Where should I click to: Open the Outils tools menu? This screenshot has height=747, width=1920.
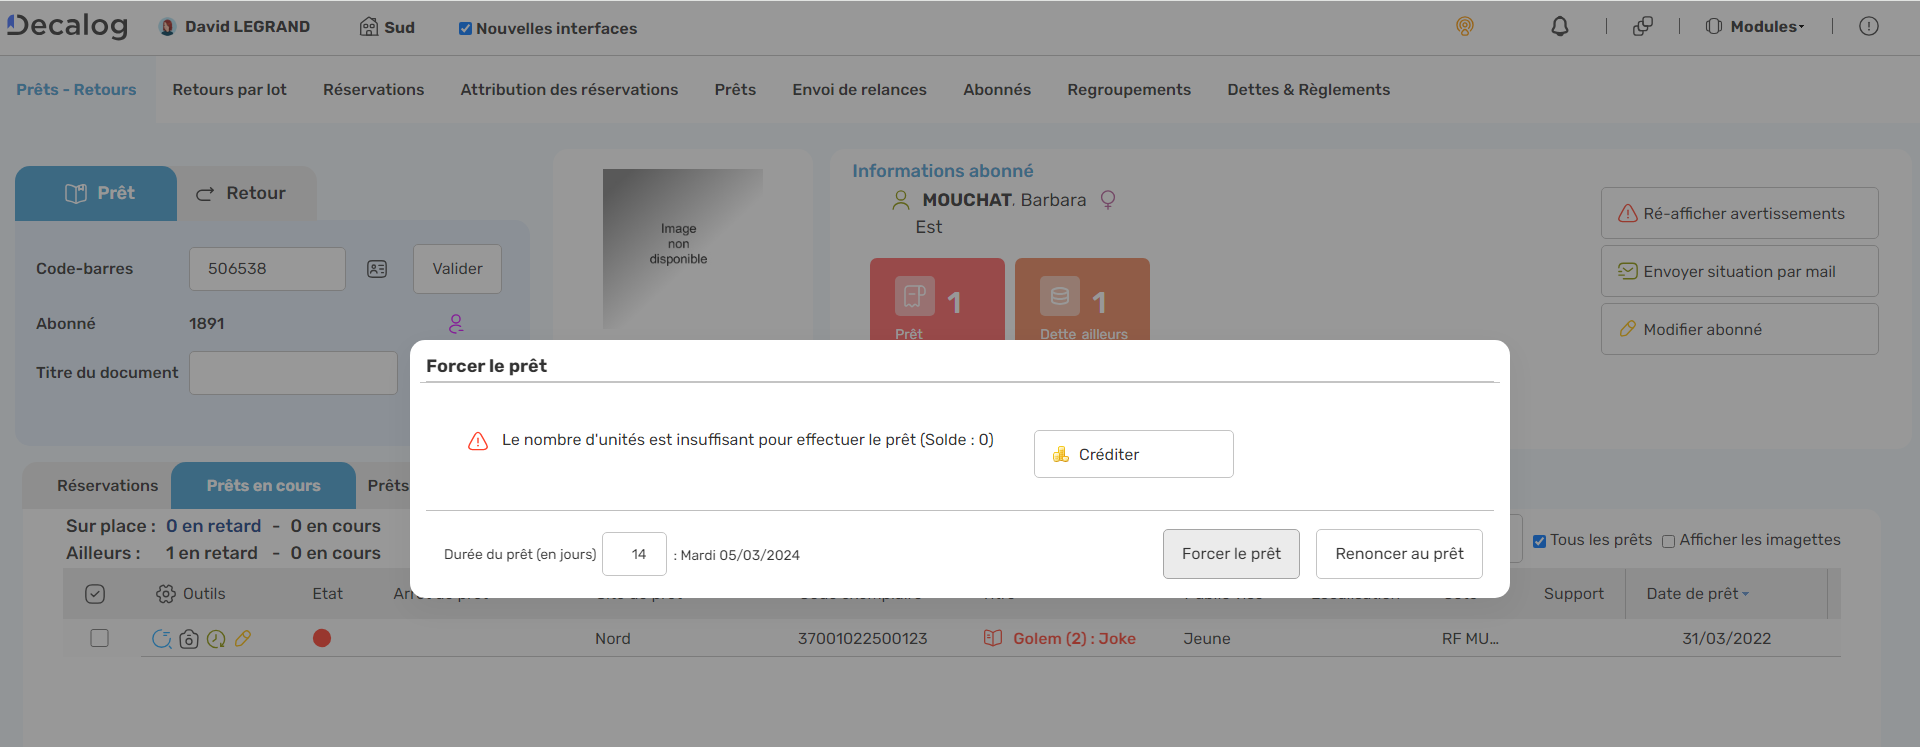coord(191,594)
